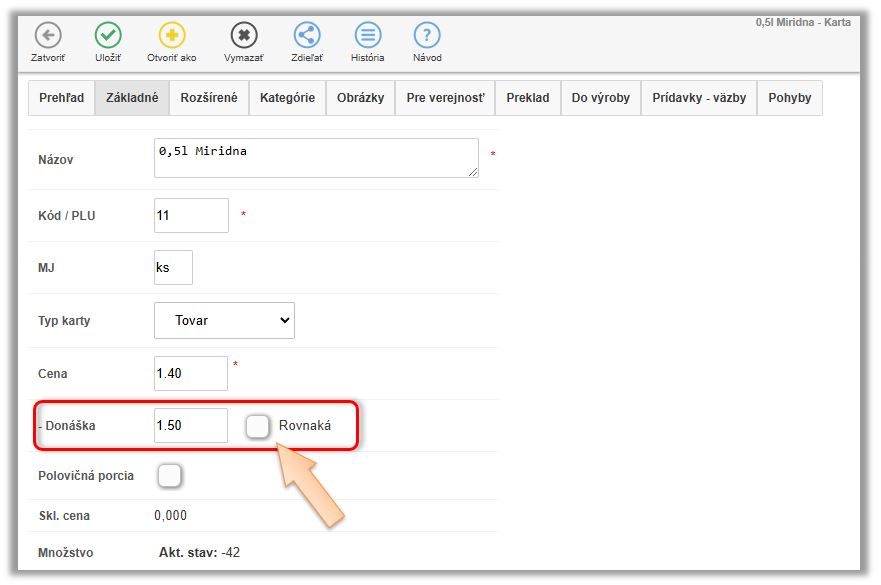Share the card via Zdieľať icon
Viewport: 881px width, 585px height.
pyautogui.click(x=307, y=36)
